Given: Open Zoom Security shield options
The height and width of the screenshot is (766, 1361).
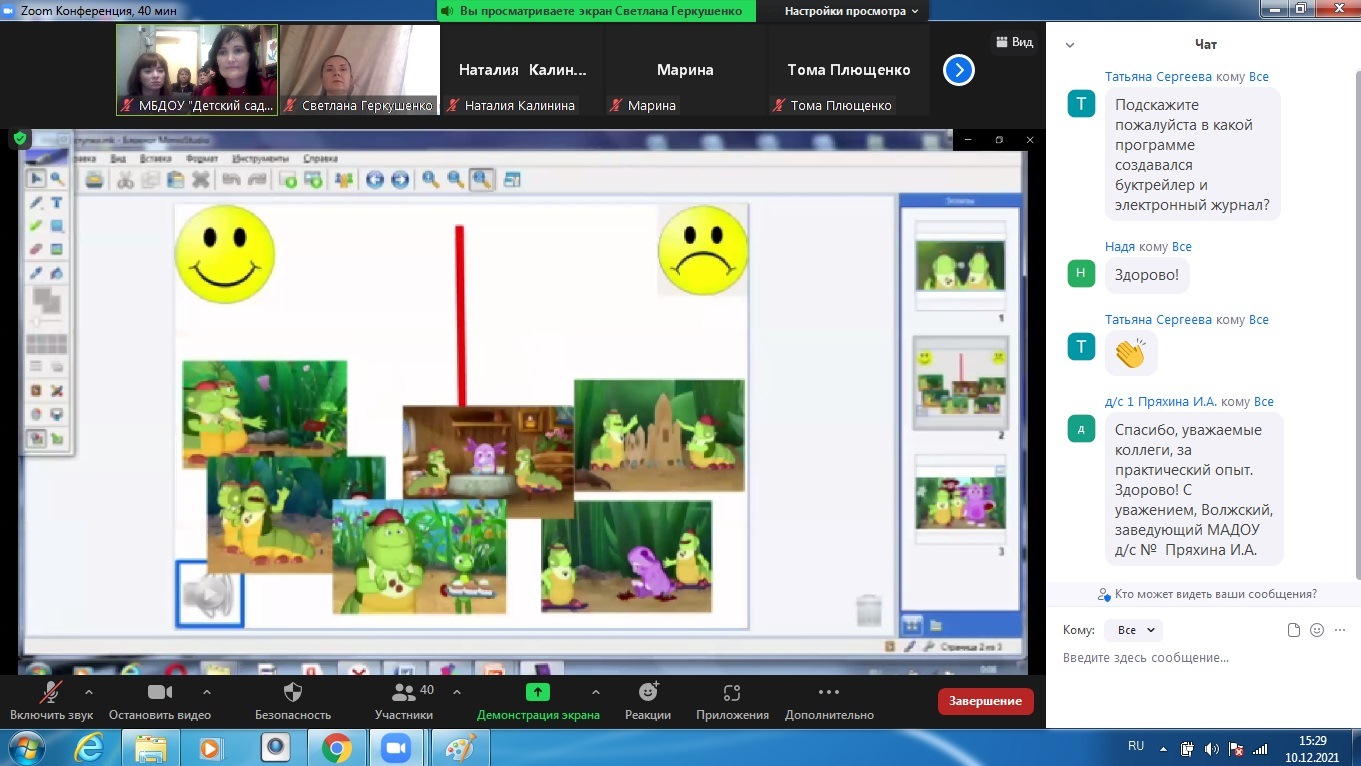Looking at the screenshot, I should [x=293, y=700].
